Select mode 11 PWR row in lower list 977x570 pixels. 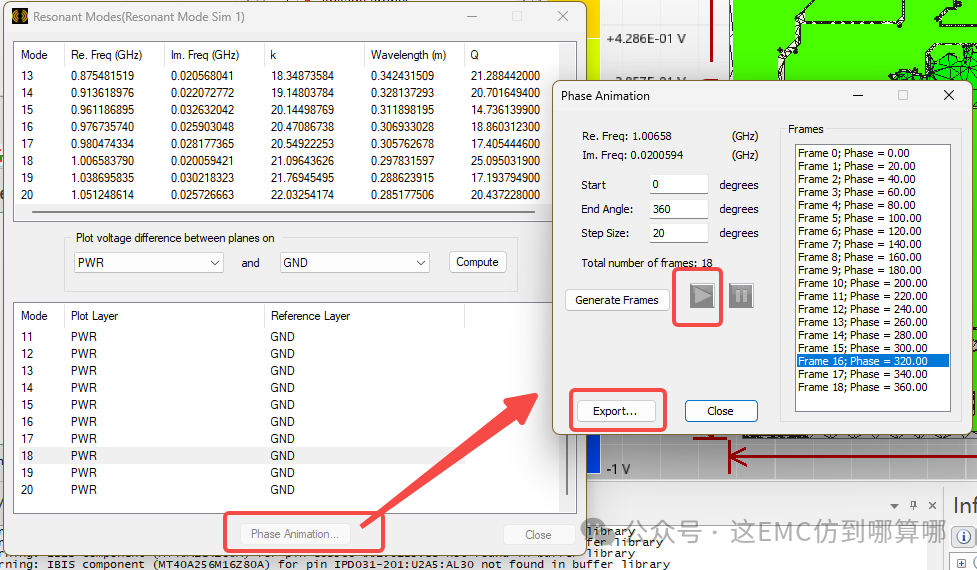(x=241, y=337)
